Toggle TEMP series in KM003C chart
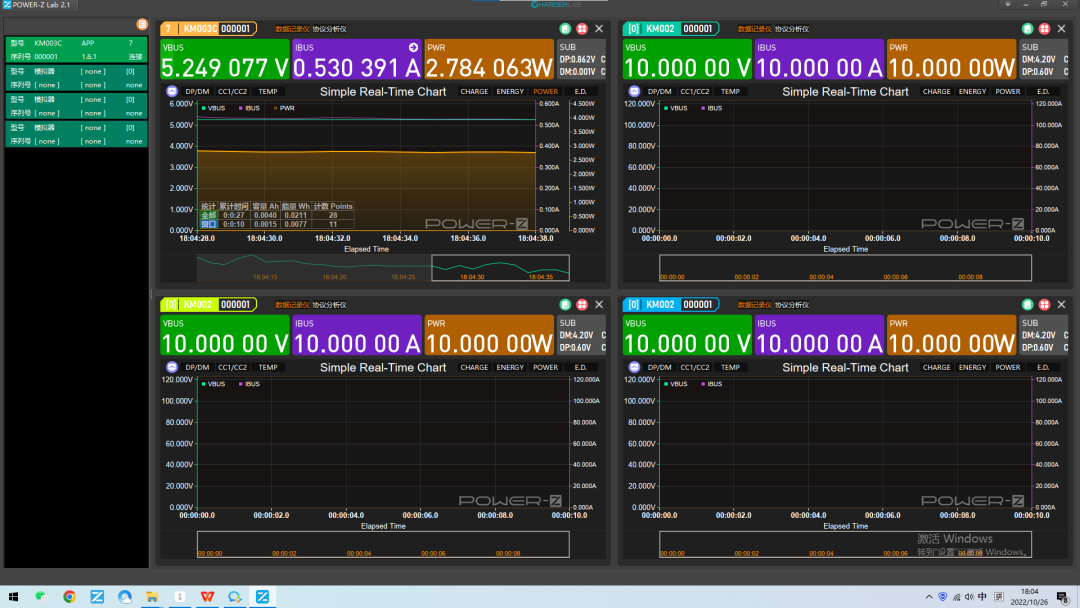This screenshot has width=1080, height=608. click(268, 92)
